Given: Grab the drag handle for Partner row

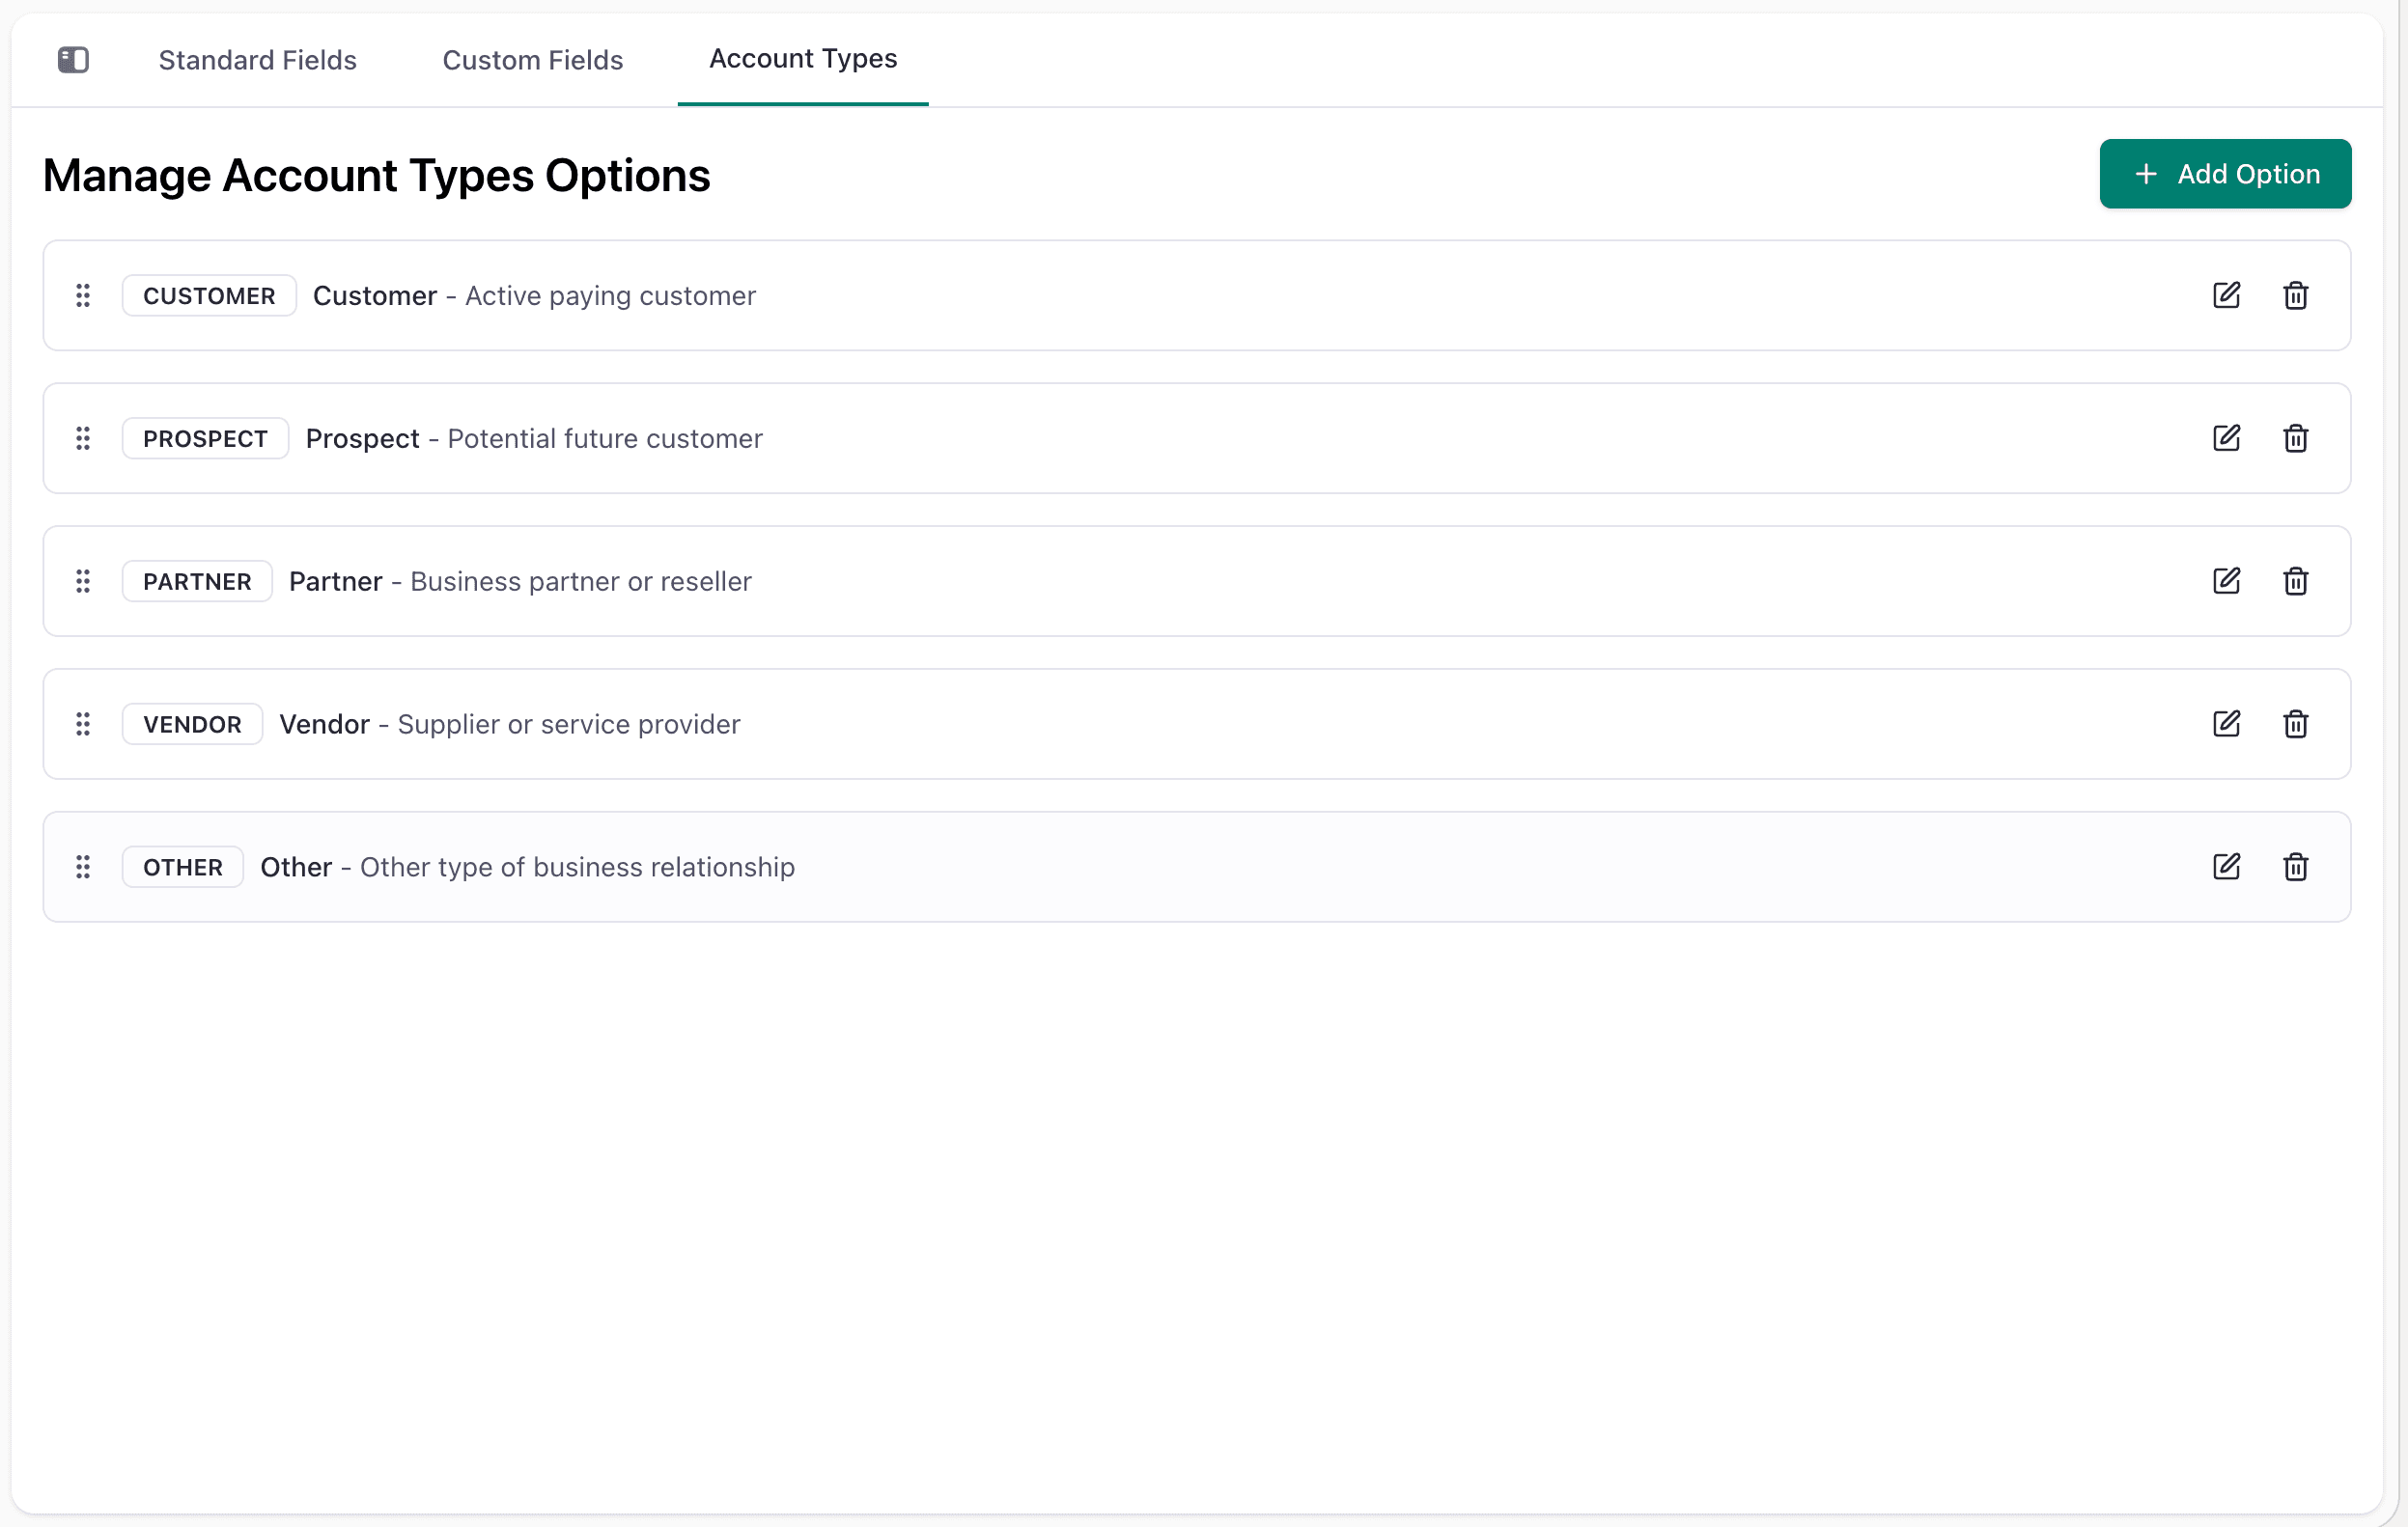Looking at the screenshot, I should tap(83, 582).
